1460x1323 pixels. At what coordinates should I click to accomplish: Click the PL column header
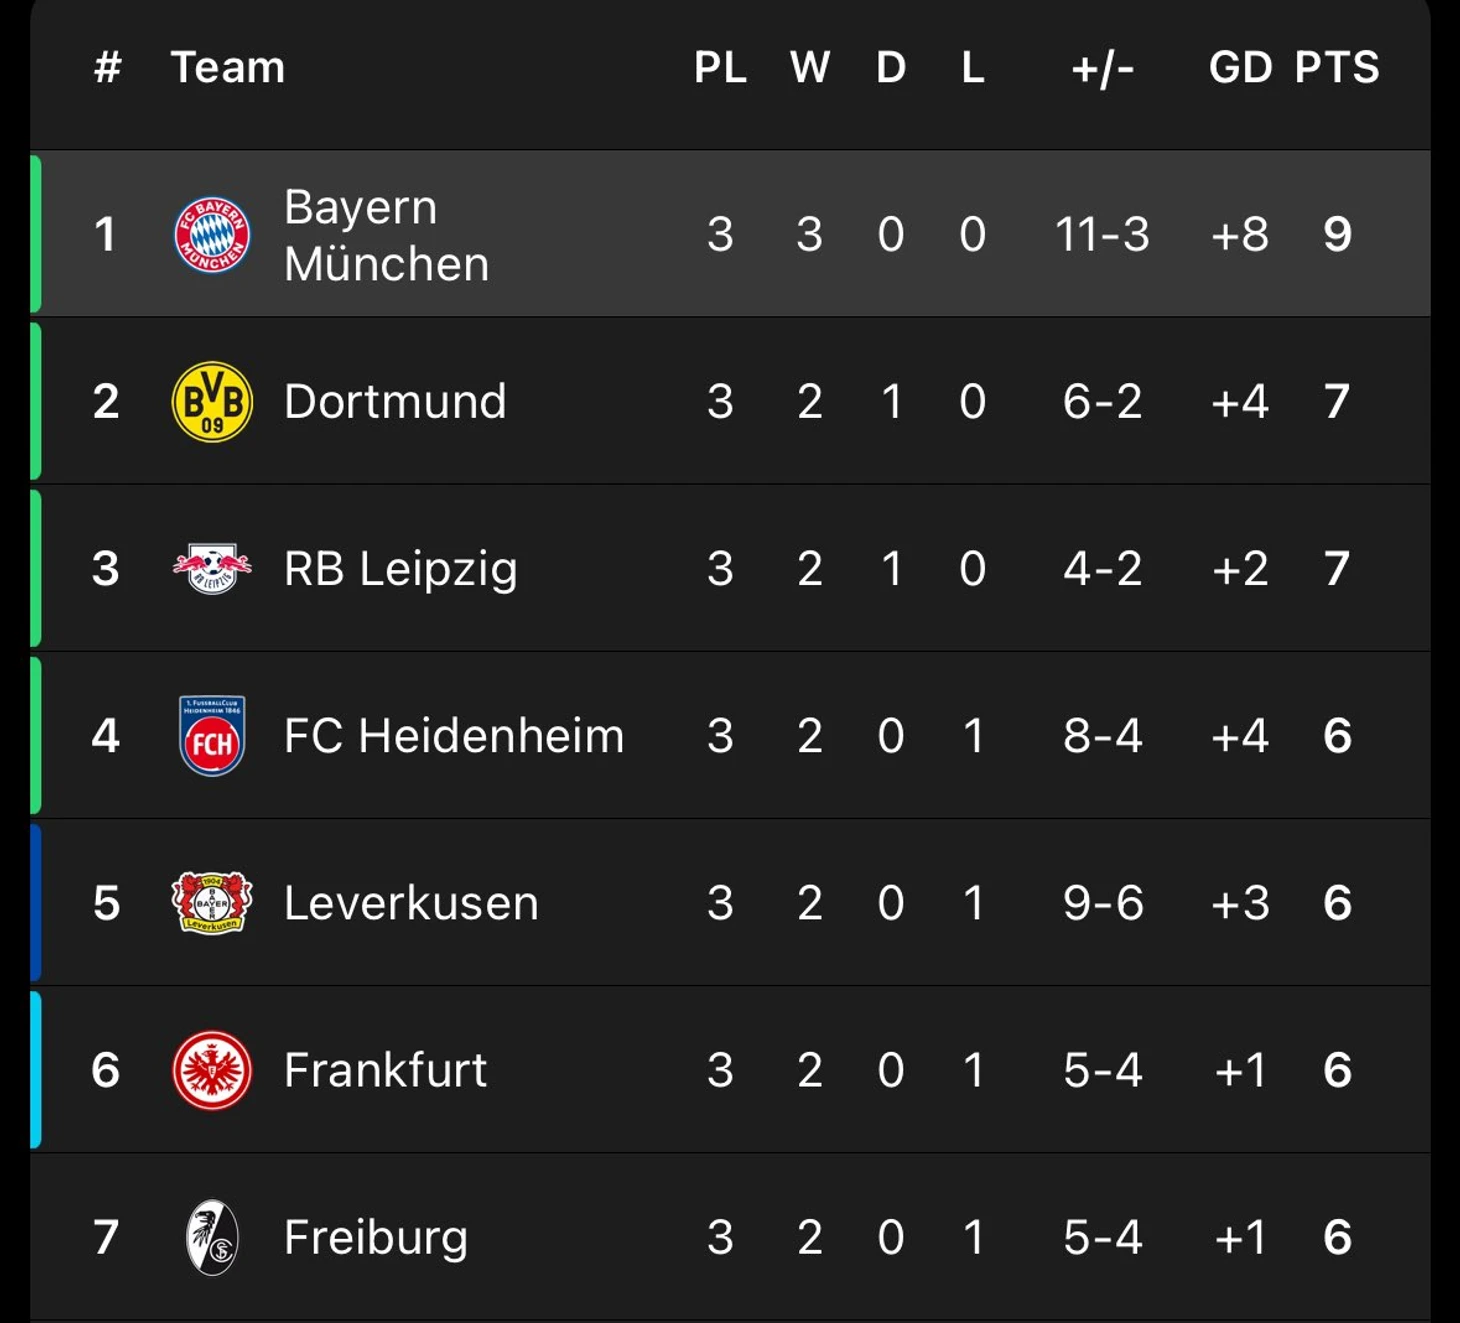coord(720,67)
